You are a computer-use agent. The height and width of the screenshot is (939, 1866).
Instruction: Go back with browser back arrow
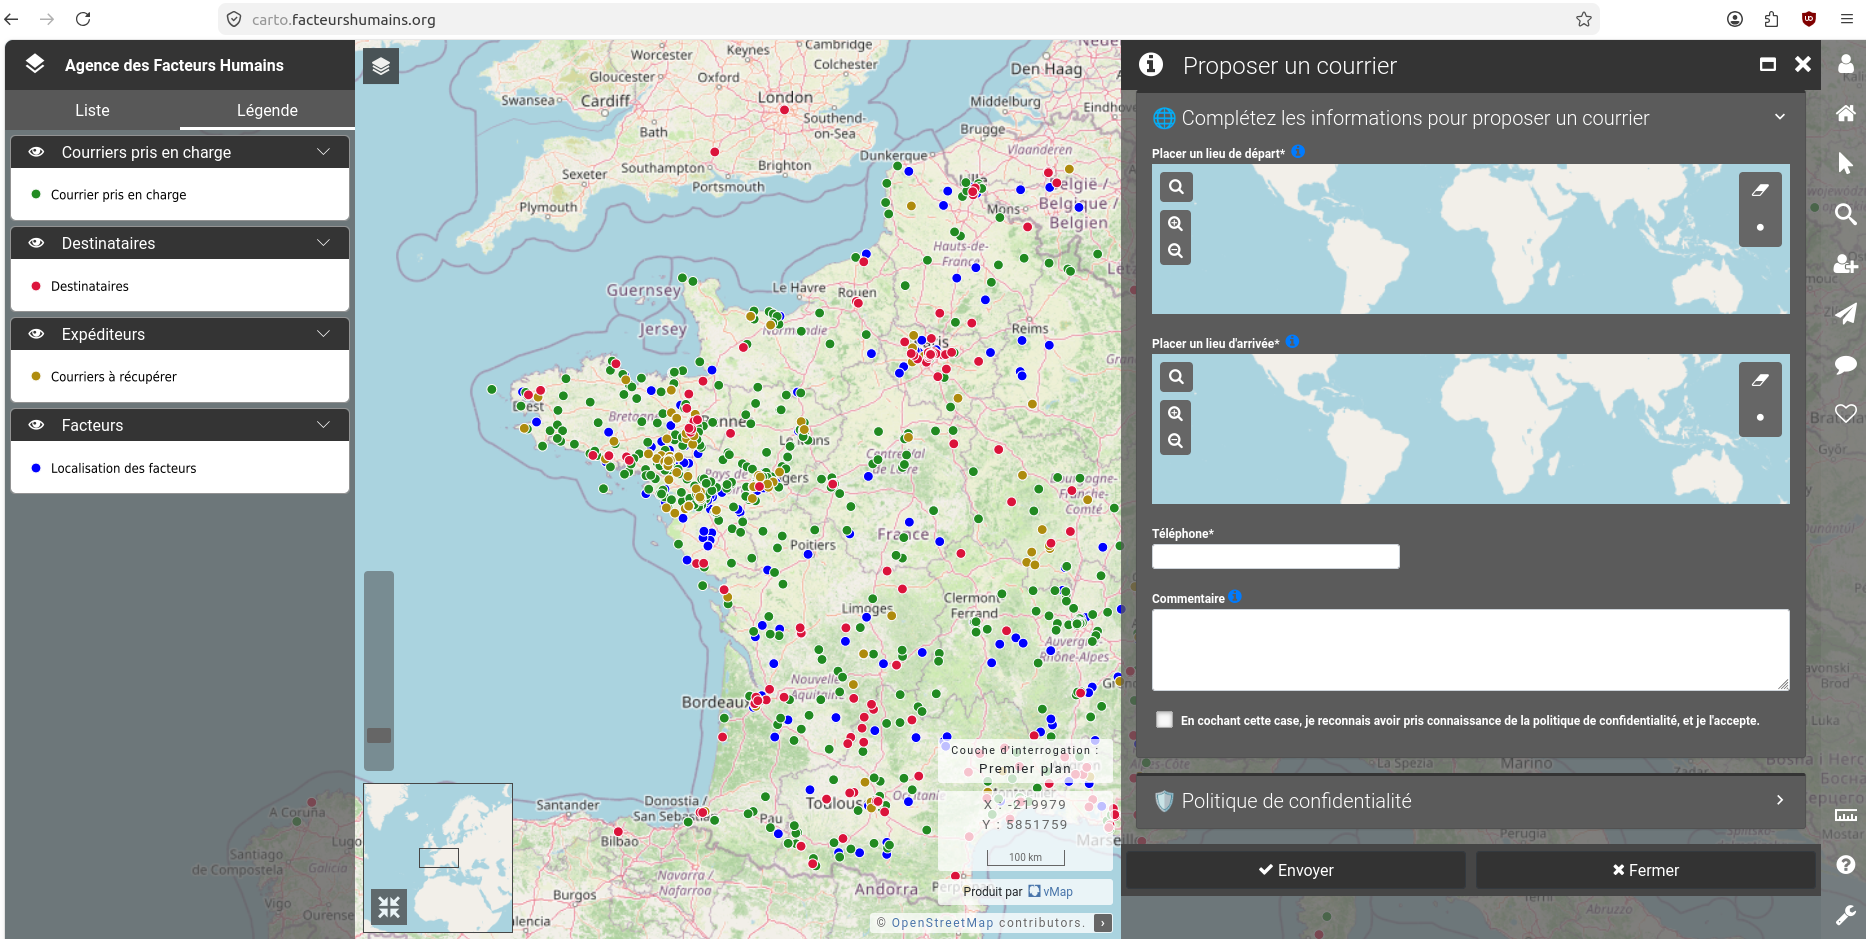12,19
